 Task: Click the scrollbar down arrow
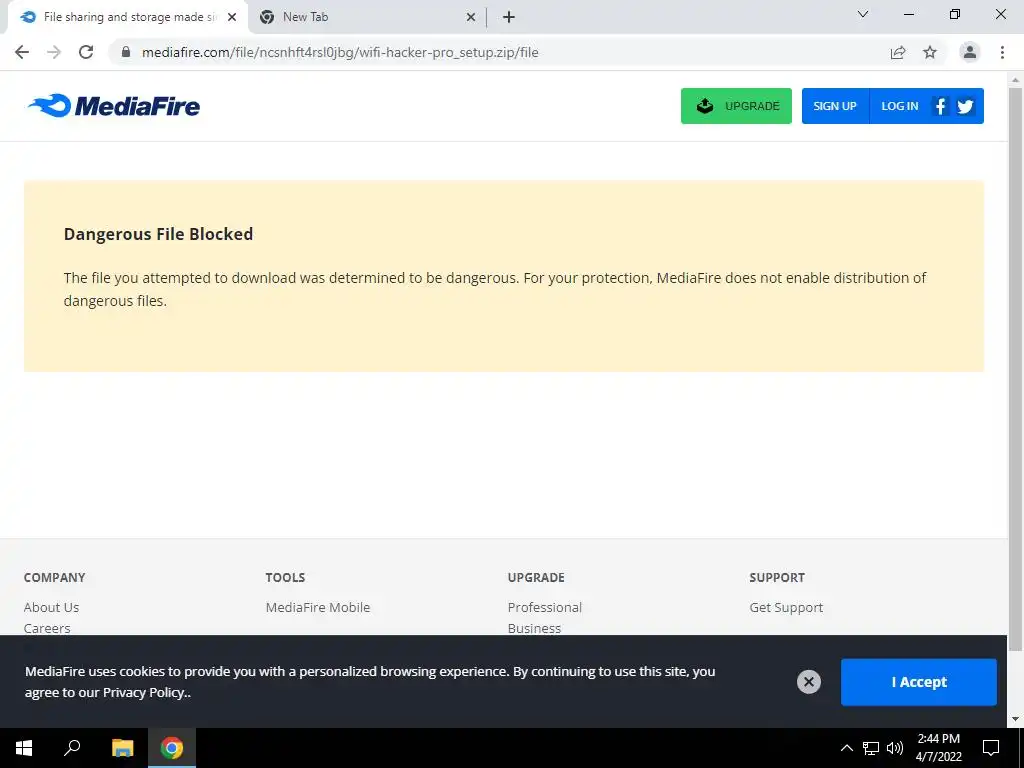coord(1015,720)
